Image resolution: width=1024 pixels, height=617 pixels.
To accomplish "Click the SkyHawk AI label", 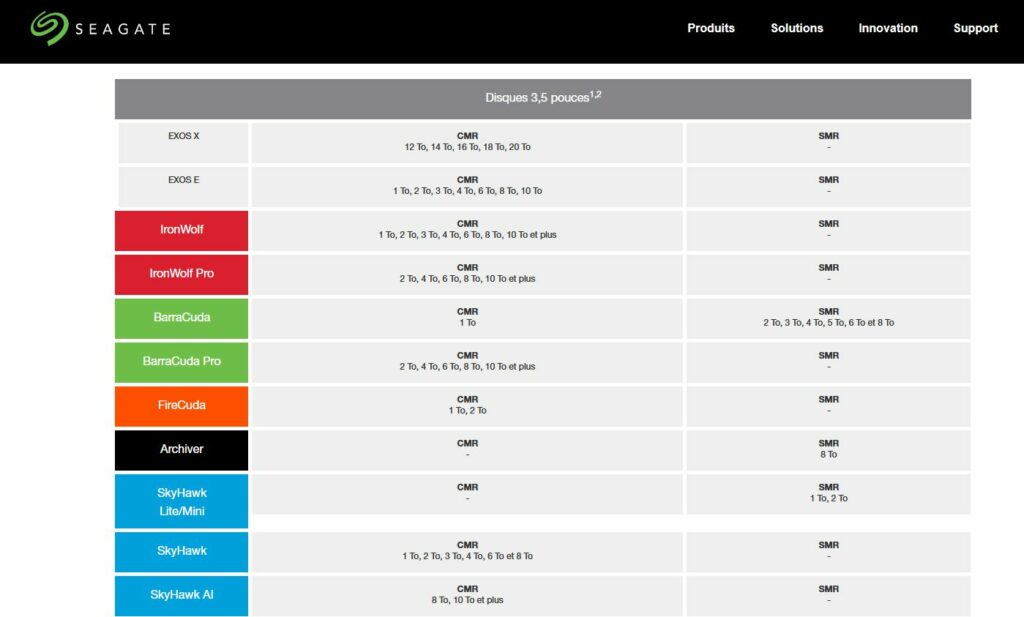I will pyautogui.click(x=182, y=595).
